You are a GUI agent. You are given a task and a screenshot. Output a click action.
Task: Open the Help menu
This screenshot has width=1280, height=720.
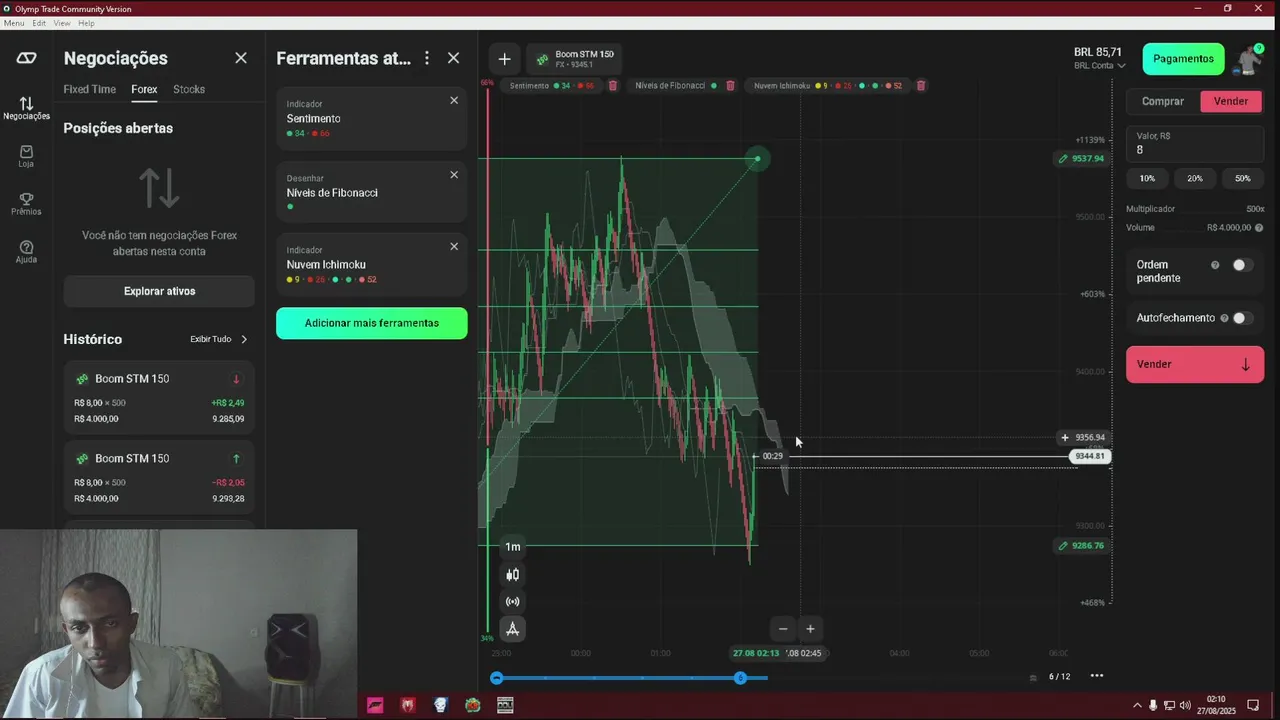click(86, 23)
